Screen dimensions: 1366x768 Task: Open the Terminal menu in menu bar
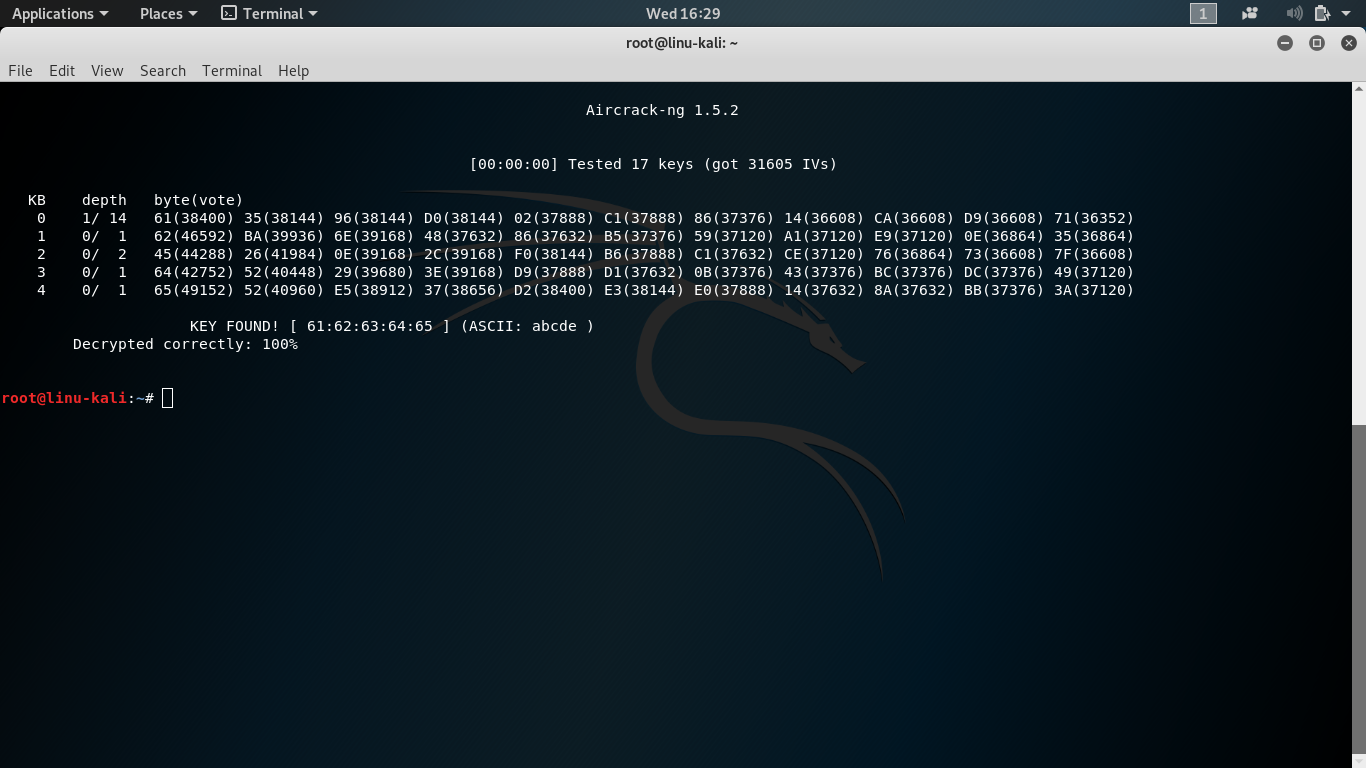(232, 70)
